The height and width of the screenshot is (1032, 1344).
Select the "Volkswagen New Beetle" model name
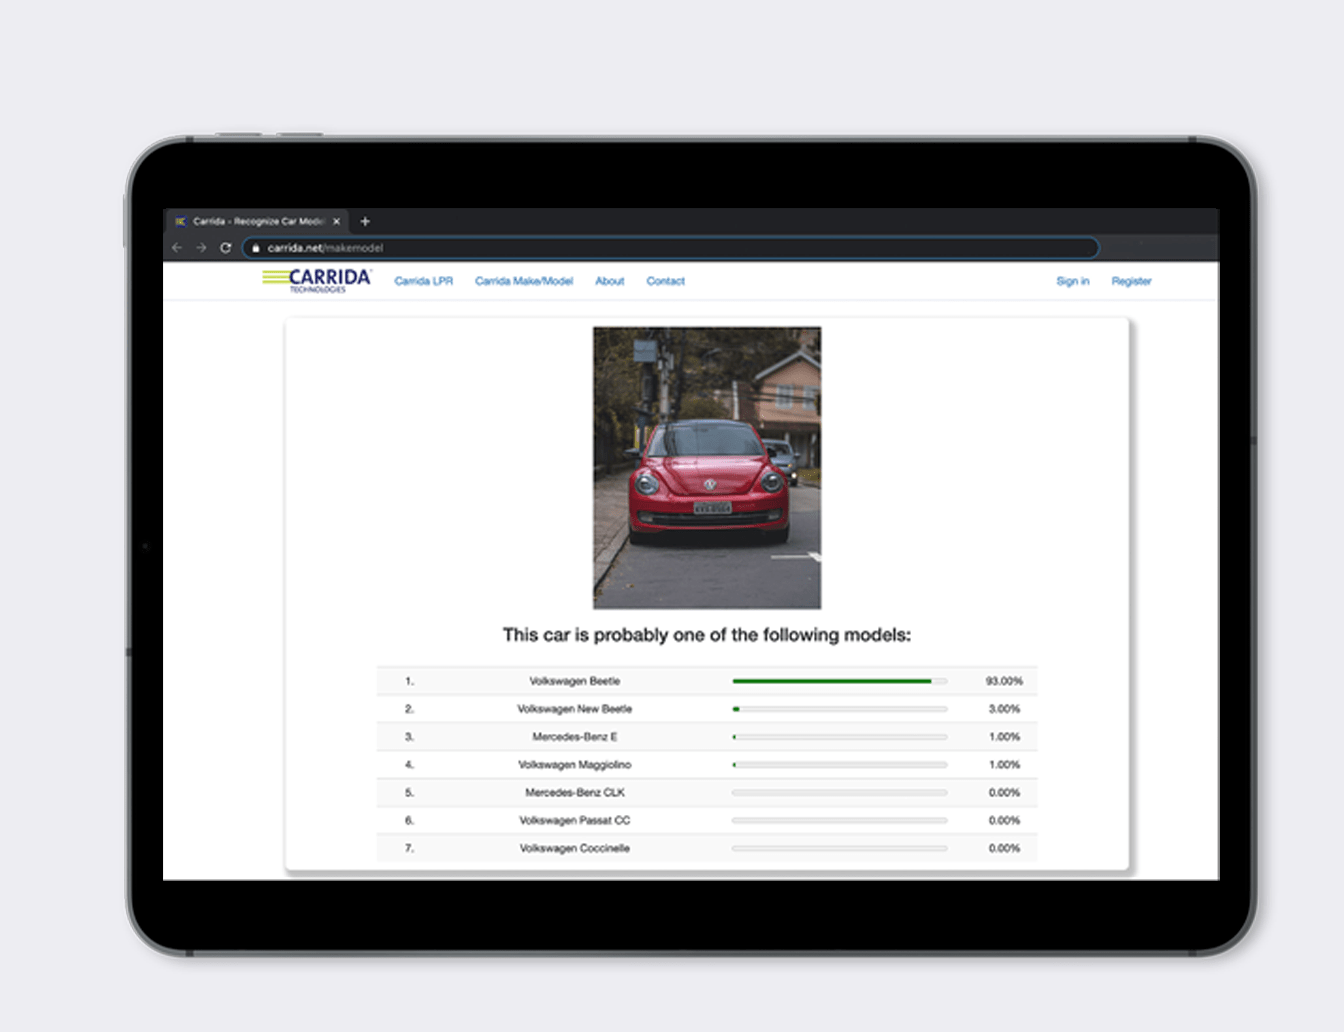point(575,709)
